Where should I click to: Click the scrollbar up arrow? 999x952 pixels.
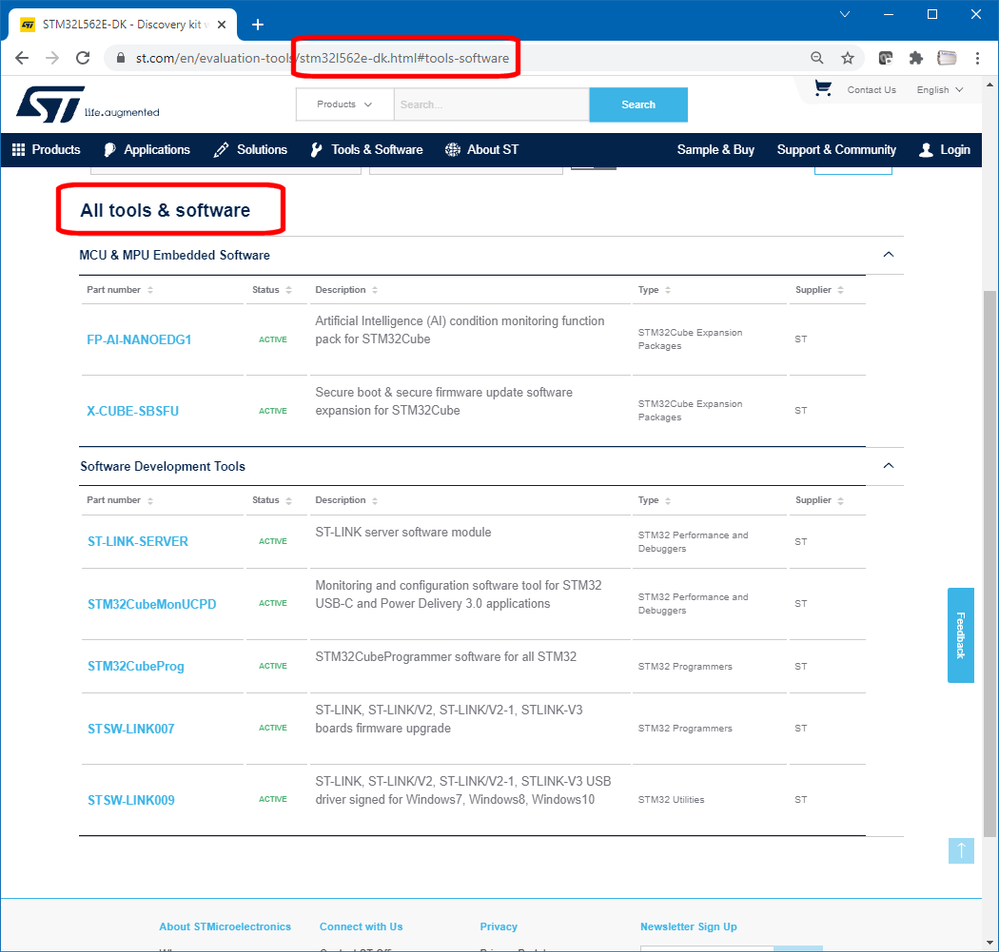coord(990,84)
